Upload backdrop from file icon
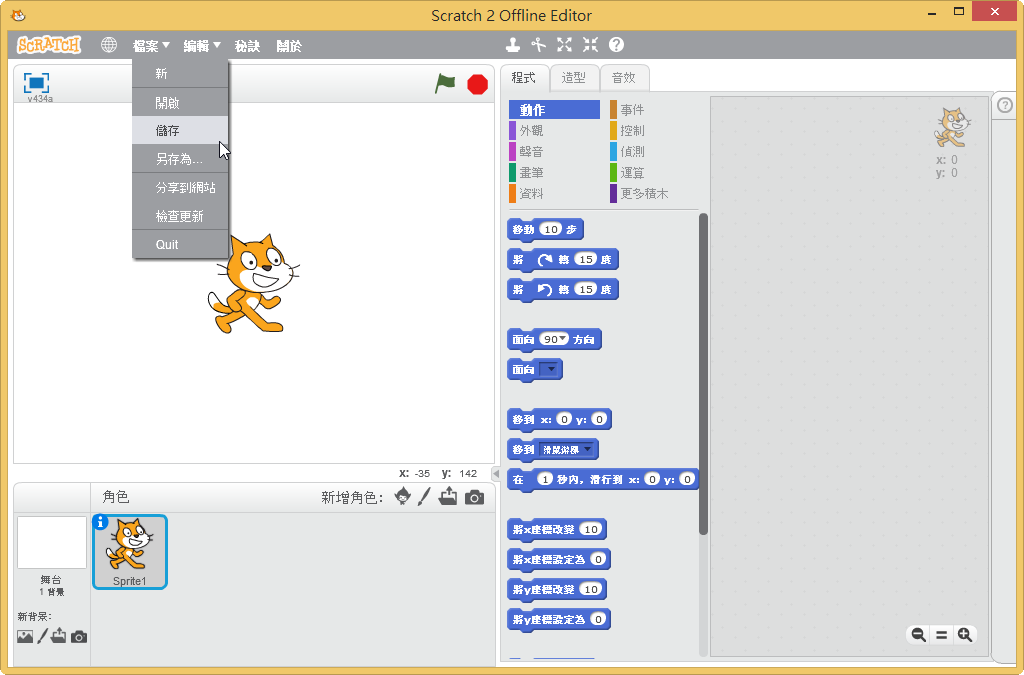 click(x=59, y=636)
